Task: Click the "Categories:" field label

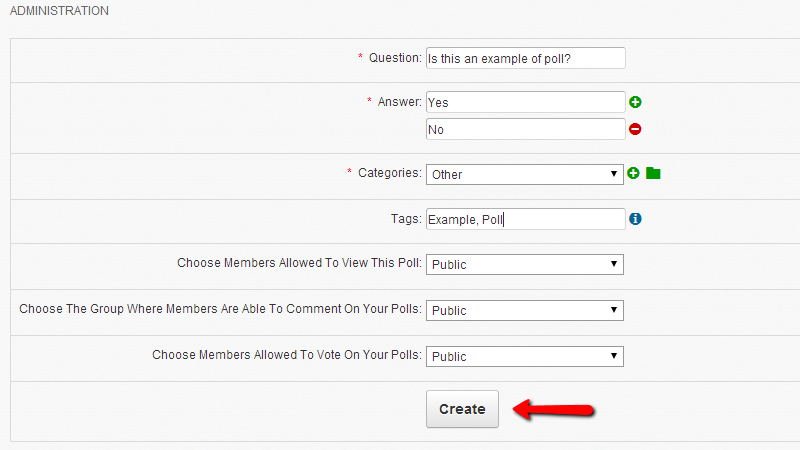Action: 390,173
